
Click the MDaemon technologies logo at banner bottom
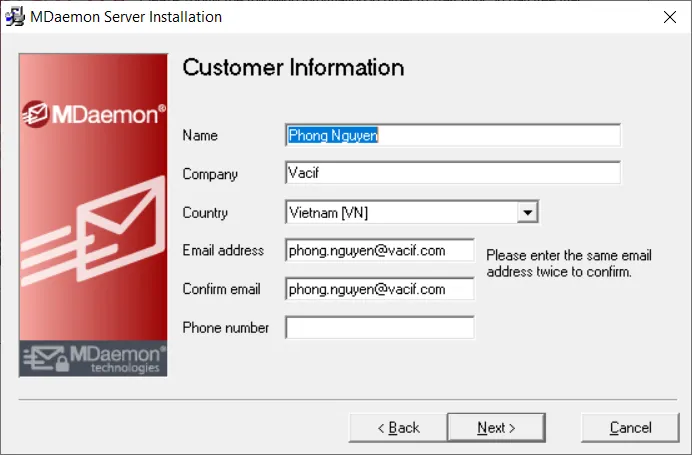coord(94,359)
